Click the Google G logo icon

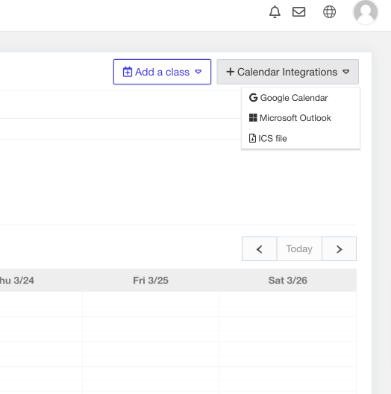(x=253, y=98)
